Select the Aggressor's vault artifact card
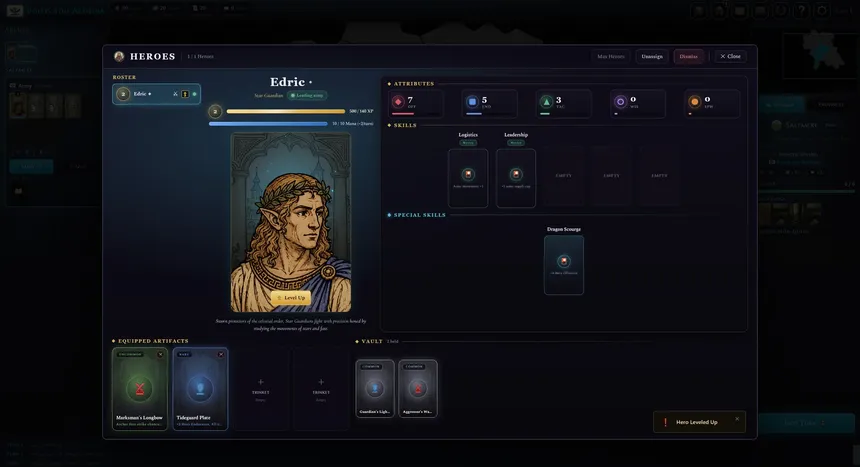Viewport: 860px width, 467px height. pos(417,389)
